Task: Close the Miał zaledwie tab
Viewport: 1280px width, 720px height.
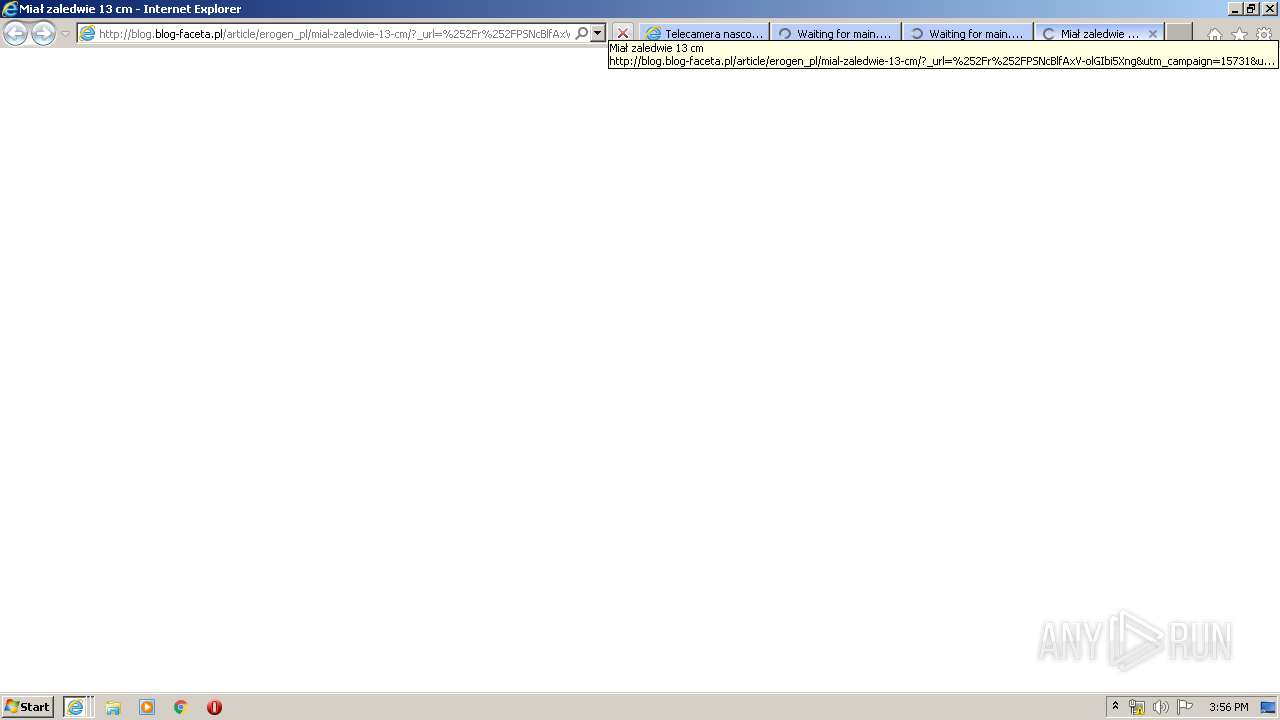Action: coord(1153,33)
